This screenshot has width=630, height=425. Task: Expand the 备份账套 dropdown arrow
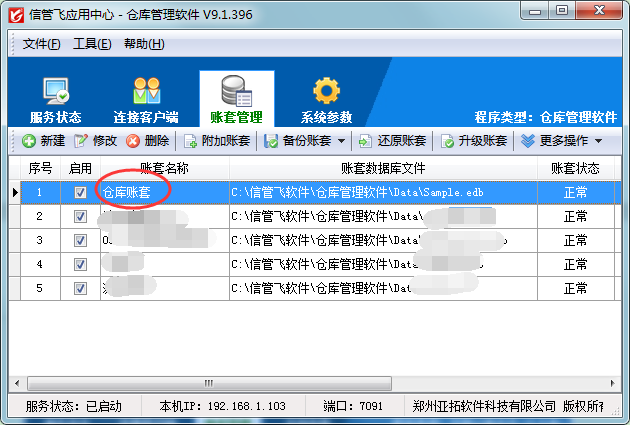pyautogui.click(x=341, y=141)
